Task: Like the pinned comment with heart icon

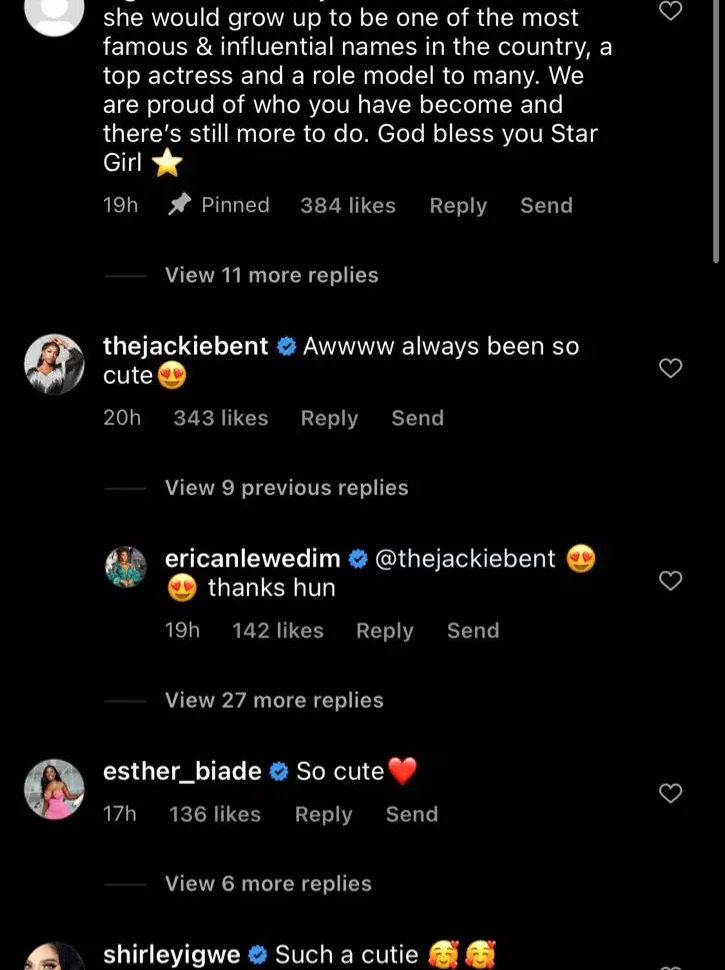Action: tap(671, 11)
